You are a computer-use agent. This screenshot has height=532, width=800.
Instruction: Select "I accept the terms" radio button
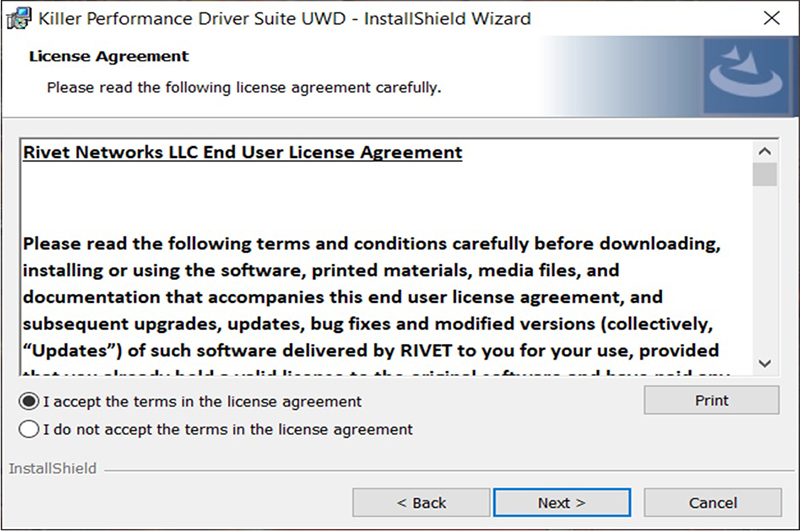coord(29,401)
